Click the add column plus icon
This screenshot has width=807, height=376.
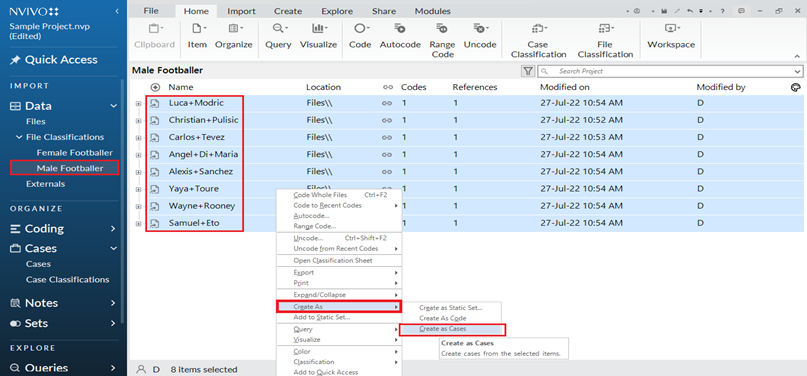155,87
